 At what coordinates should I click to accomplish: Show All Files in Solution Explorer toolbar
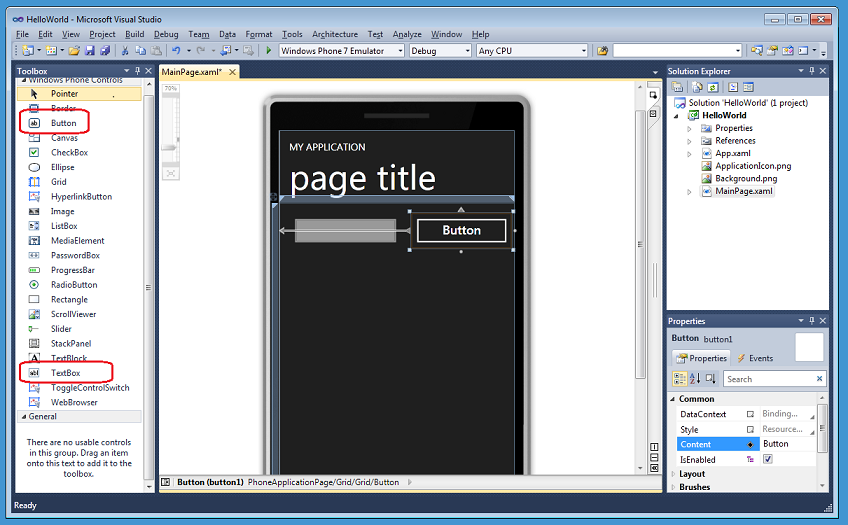(x=698, y=87)
